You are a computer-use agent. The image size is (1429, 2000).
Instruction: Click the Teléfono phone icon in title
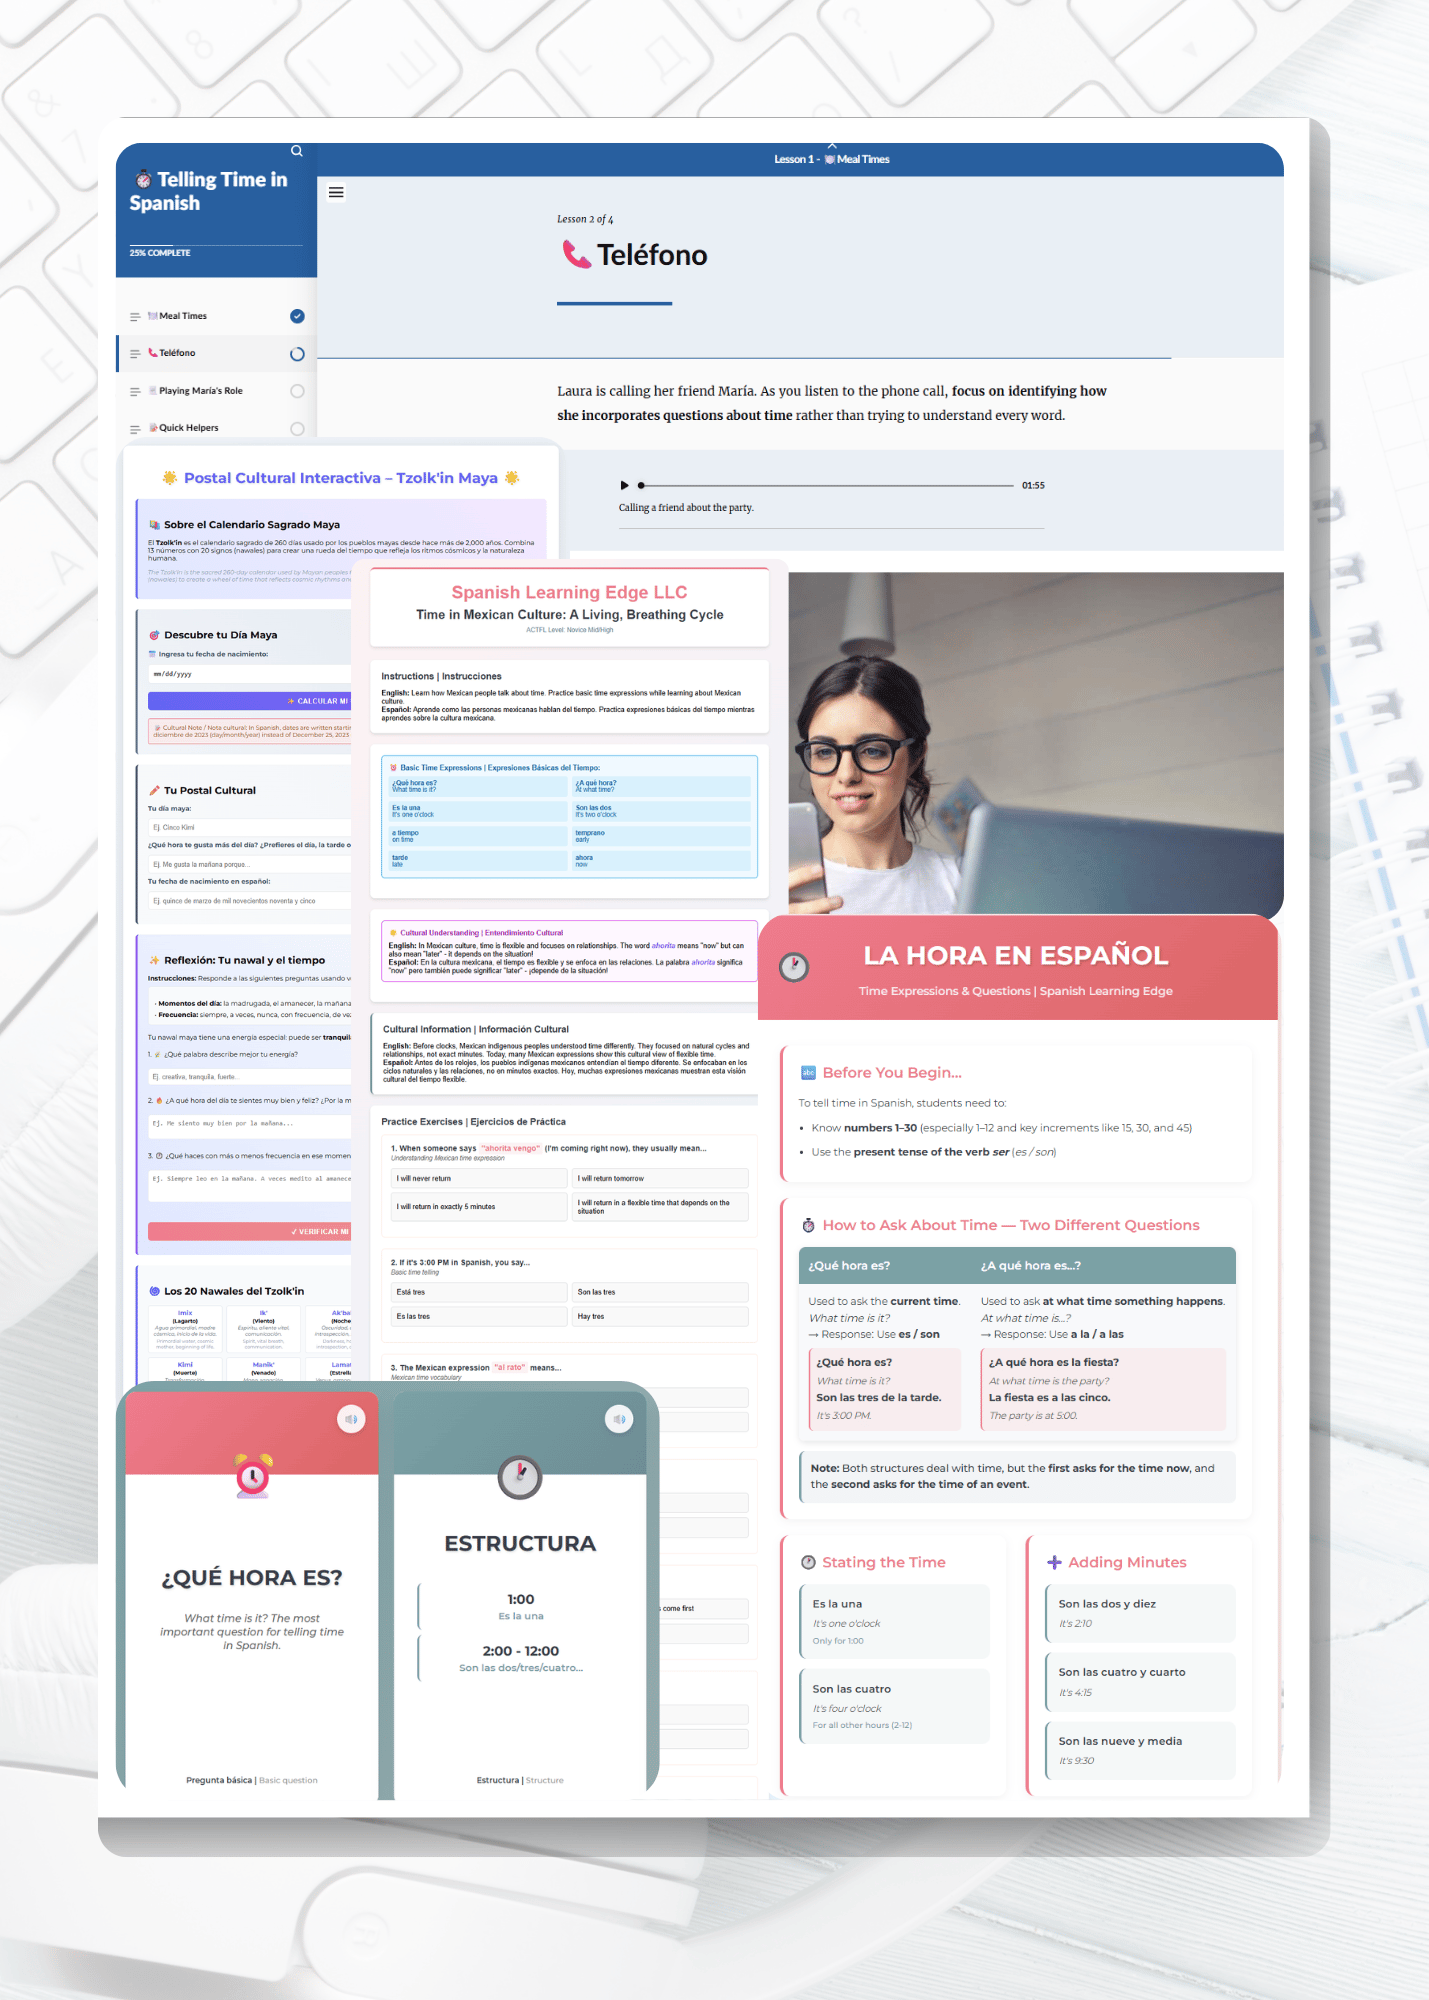click(577, 255)
